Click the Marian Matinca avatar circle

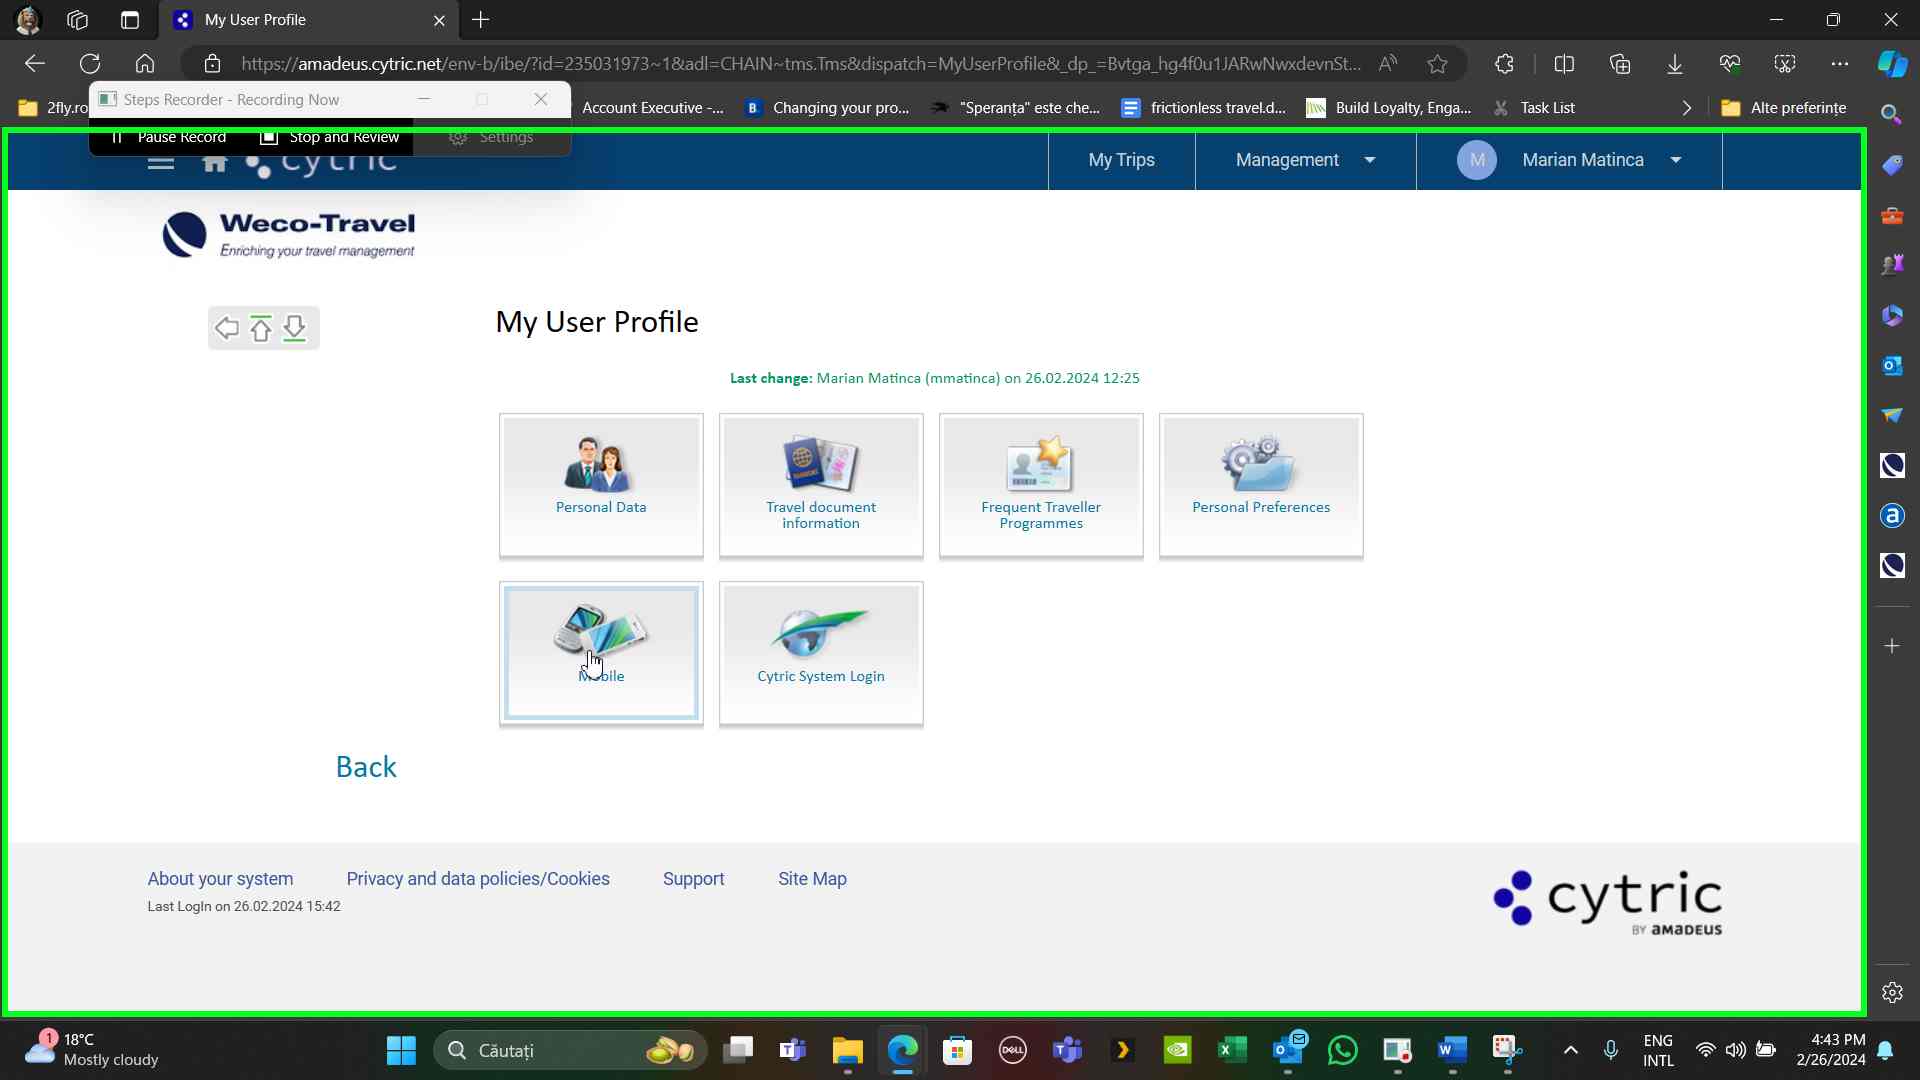[x=1477, y=160]
